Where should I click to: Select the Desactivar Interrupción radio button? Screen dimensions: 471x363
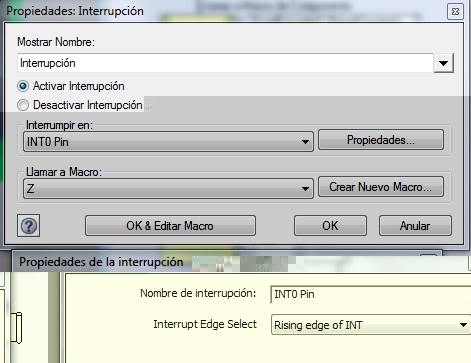[23, 105]
